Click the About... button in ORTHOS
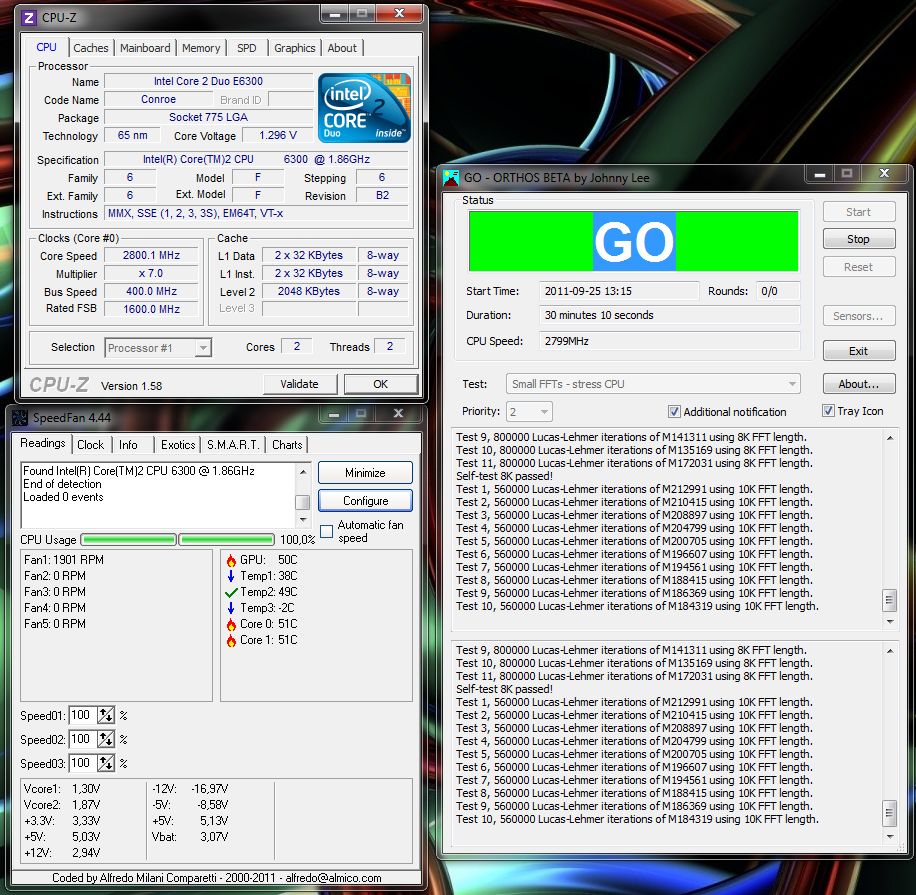This screenshot has height=895, width=916. (x=858, y=384)
